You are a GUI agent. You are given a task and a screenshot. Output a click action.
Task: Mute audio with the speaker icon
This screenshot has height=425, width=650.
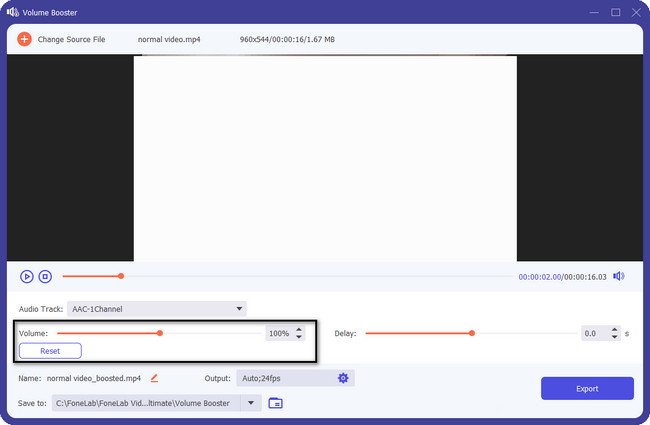pyautogui.click(x=619, y=276)
